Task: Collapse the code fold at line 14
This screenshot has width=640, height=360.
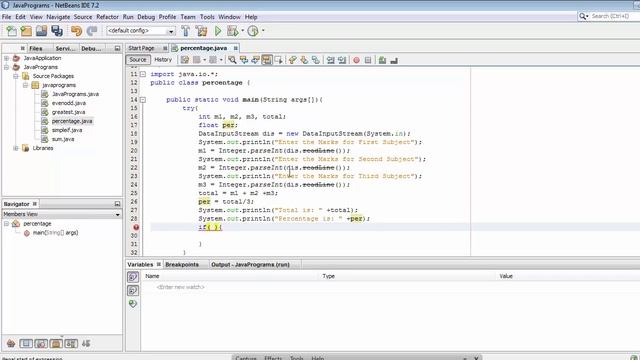Action: point(143,100)
